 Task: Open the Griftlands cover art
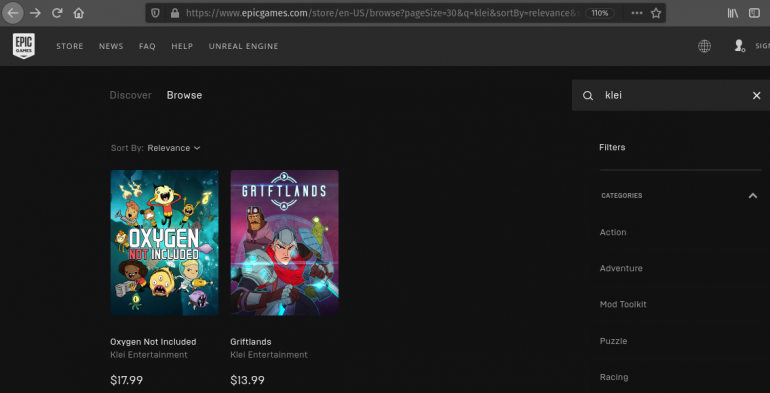[284, 243]
